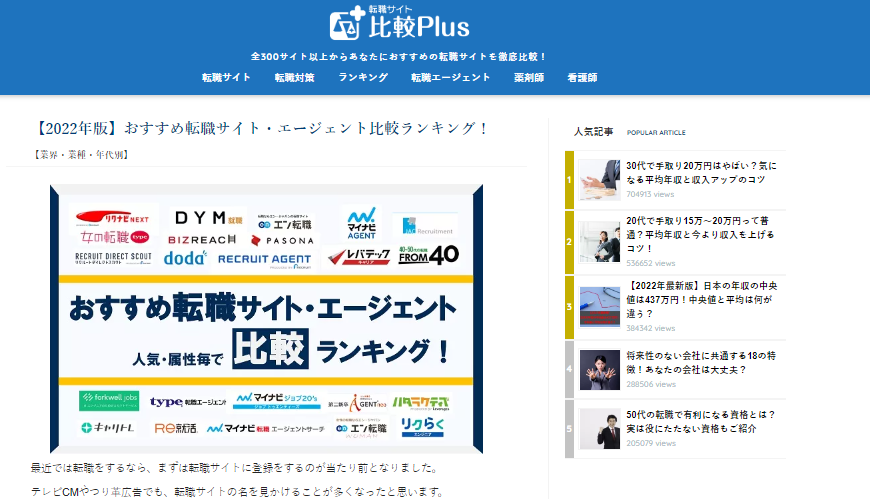
Task: Click the 704913 views count
Action: (x=650, y=194)
